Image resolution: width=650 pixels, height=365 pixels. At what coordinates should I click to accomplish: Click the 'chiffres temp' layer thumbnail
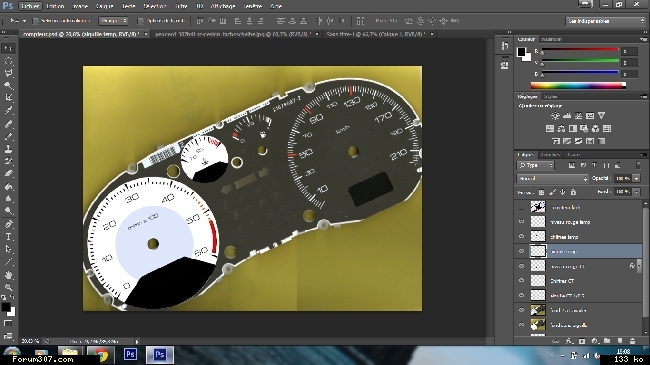click(538, 236)
